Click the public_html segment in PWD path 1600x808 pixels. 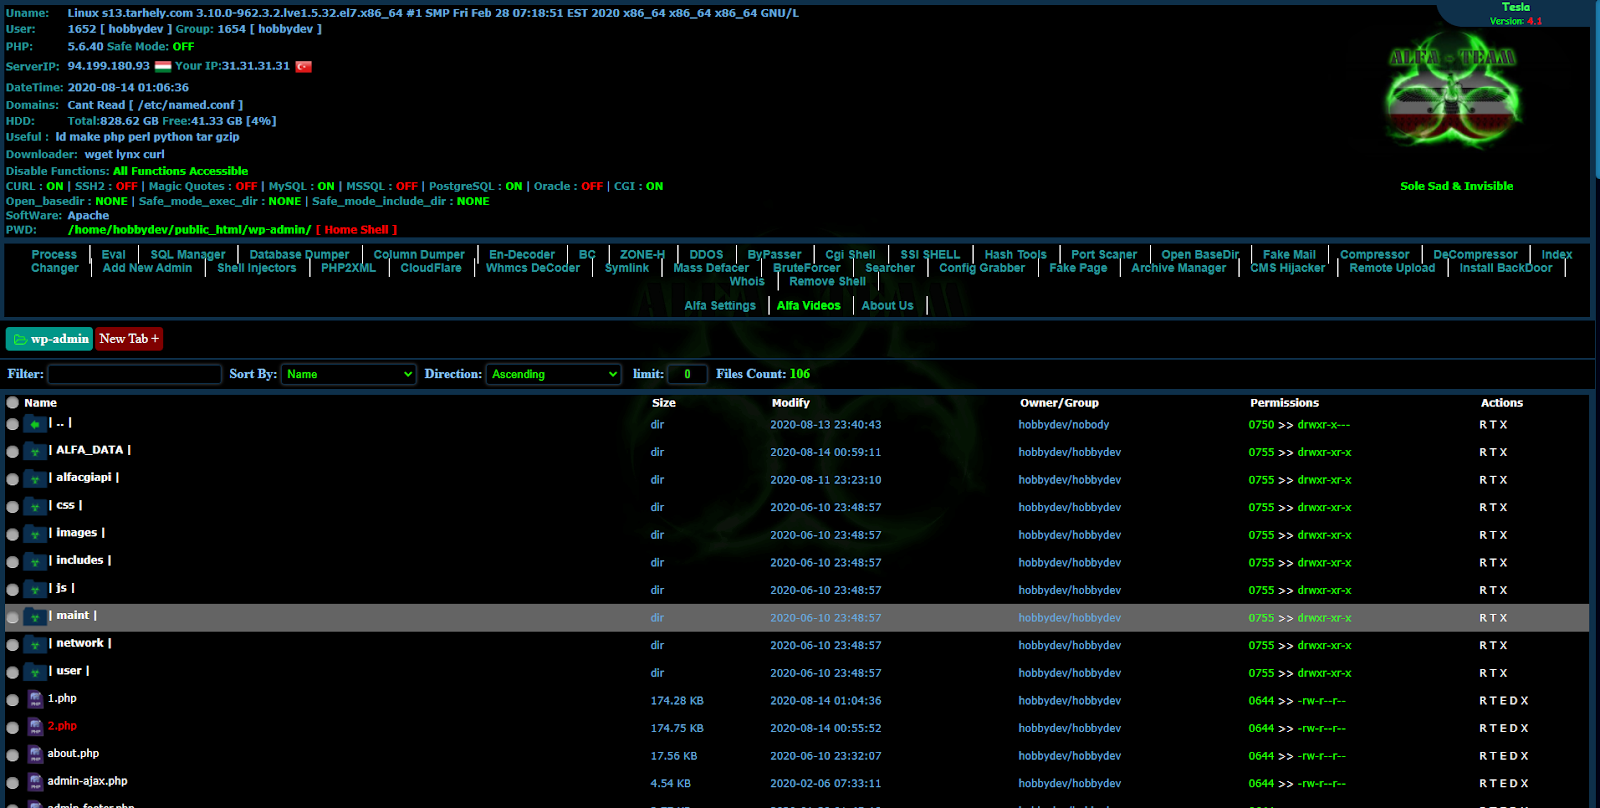[209, 230]
